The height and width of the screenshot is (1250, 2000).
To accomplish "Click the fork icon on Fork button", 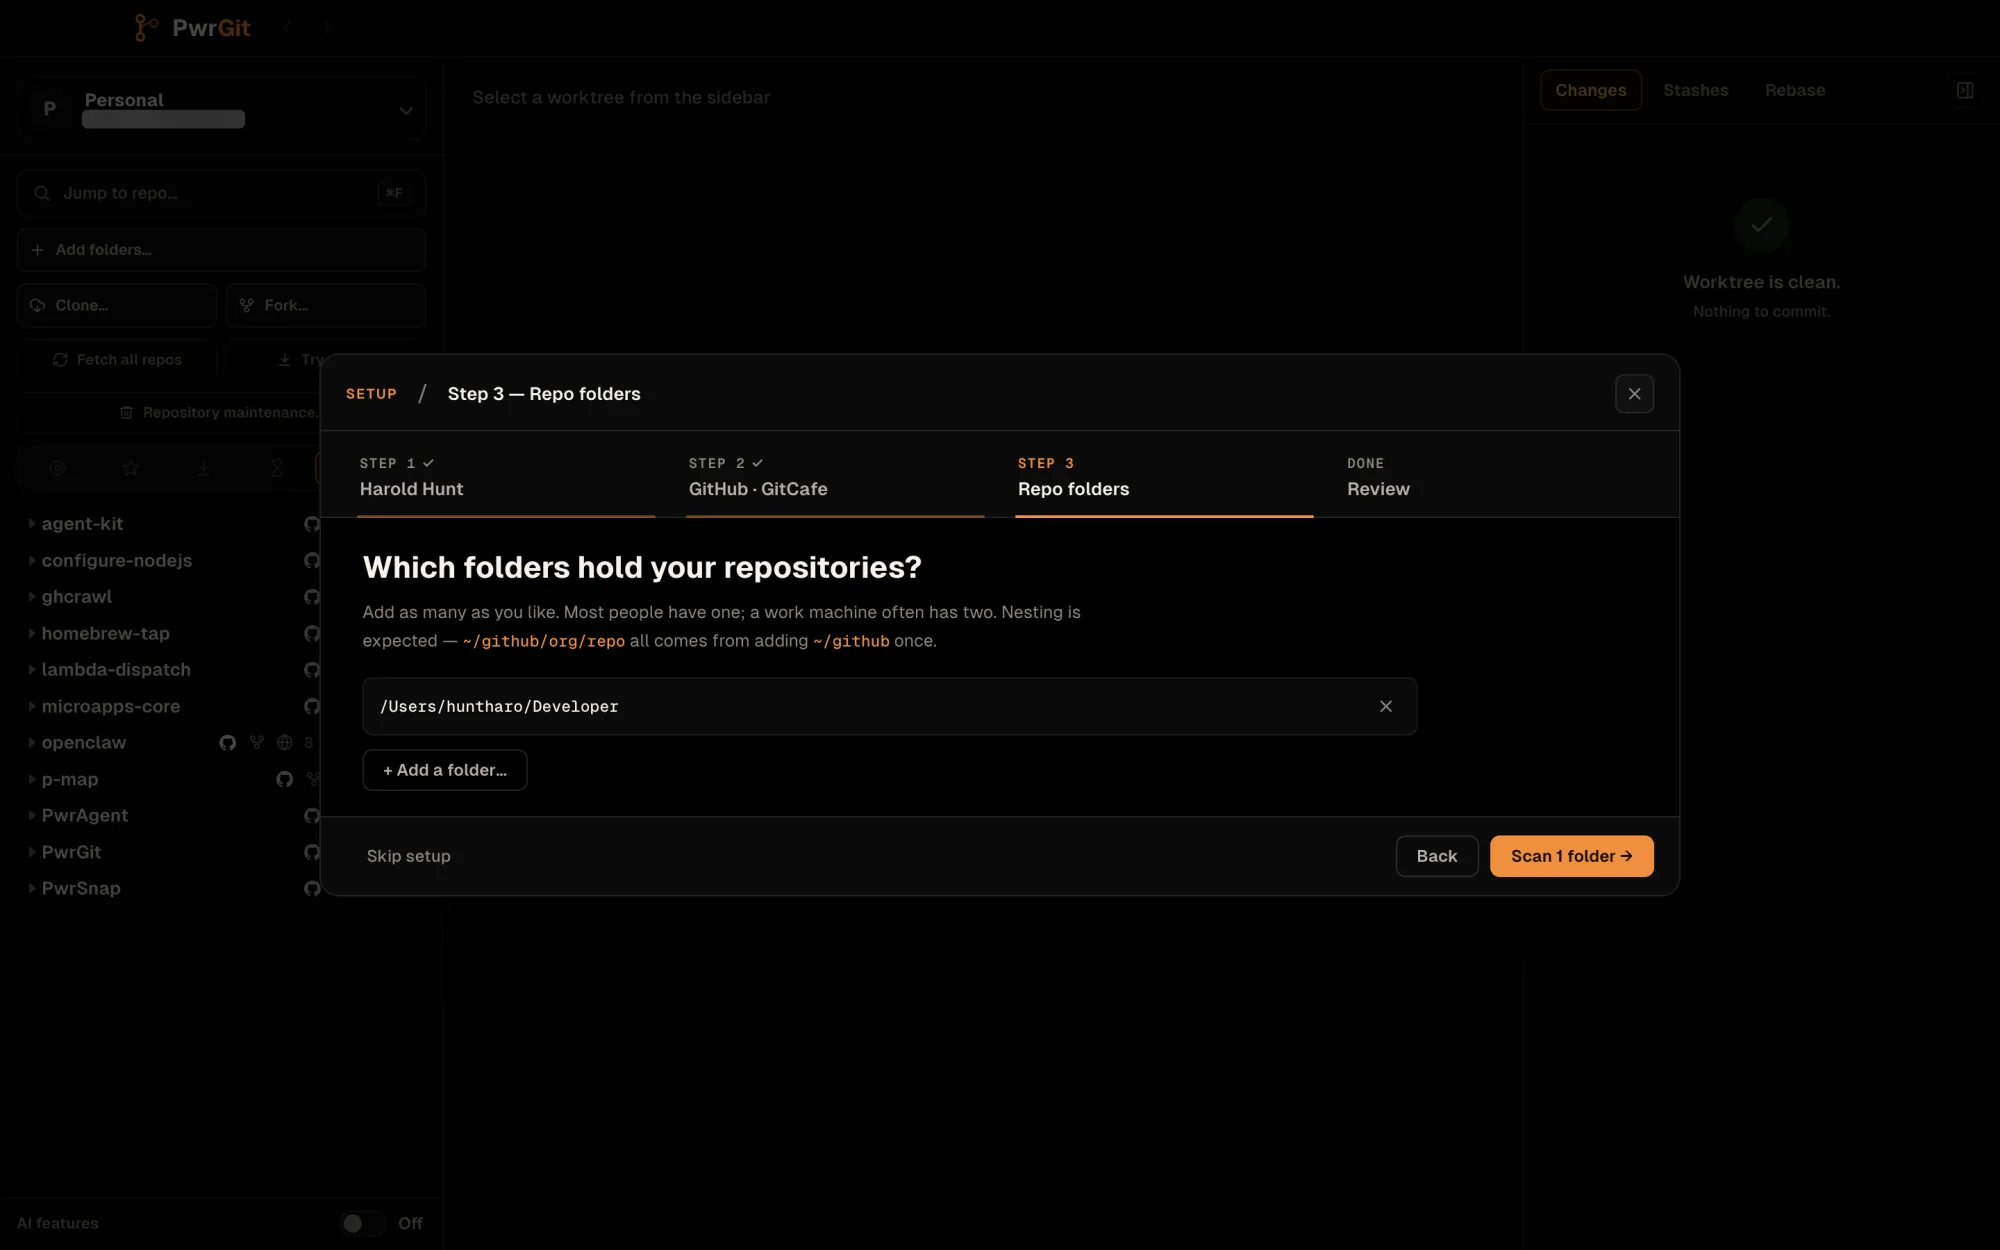I will pos(246,305).
